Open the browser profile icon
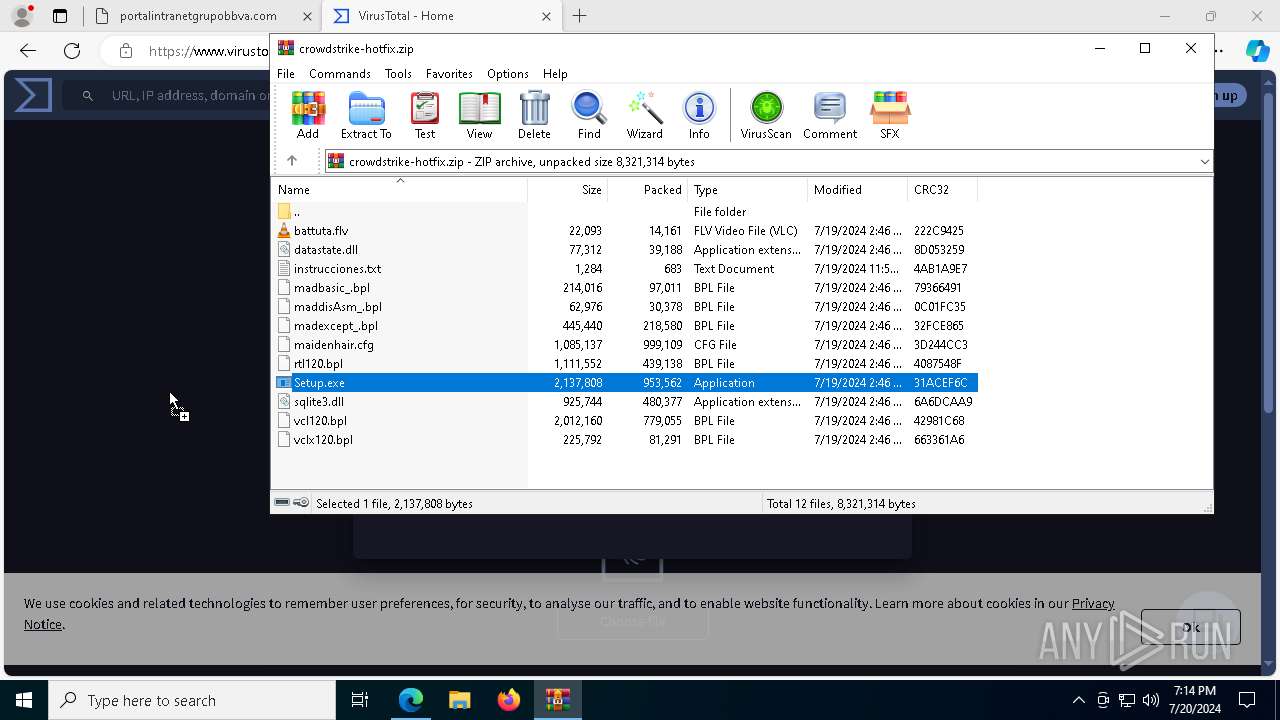1280x720 pixels. pos(21,16)
